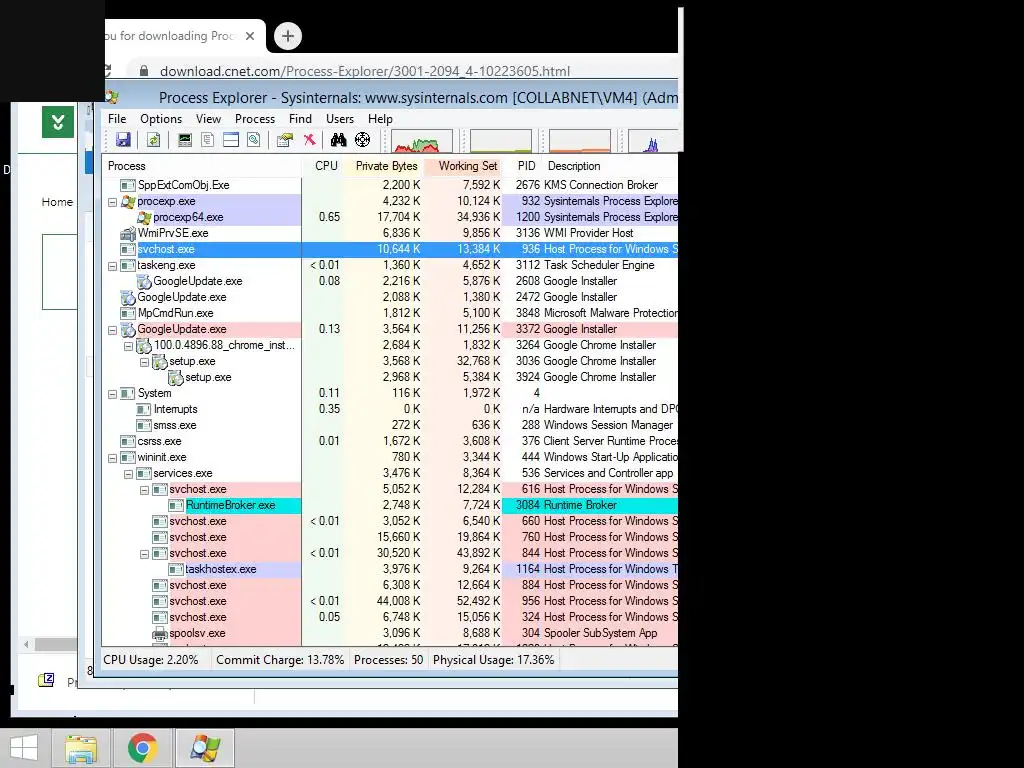Click the red Kill Process icon
1024x768 pixels.
tap(310, 140)
